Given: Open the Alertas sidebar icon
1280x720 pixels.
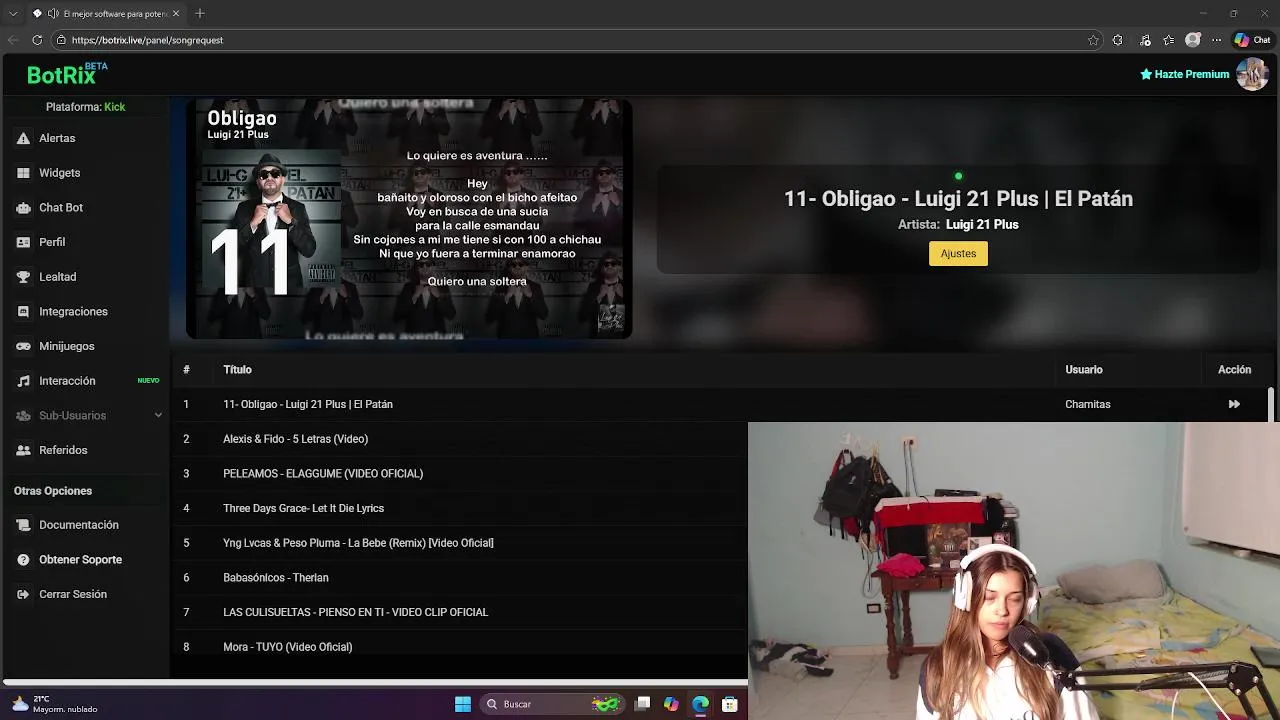Looking at the screenshot, I should tap(23, 138).
